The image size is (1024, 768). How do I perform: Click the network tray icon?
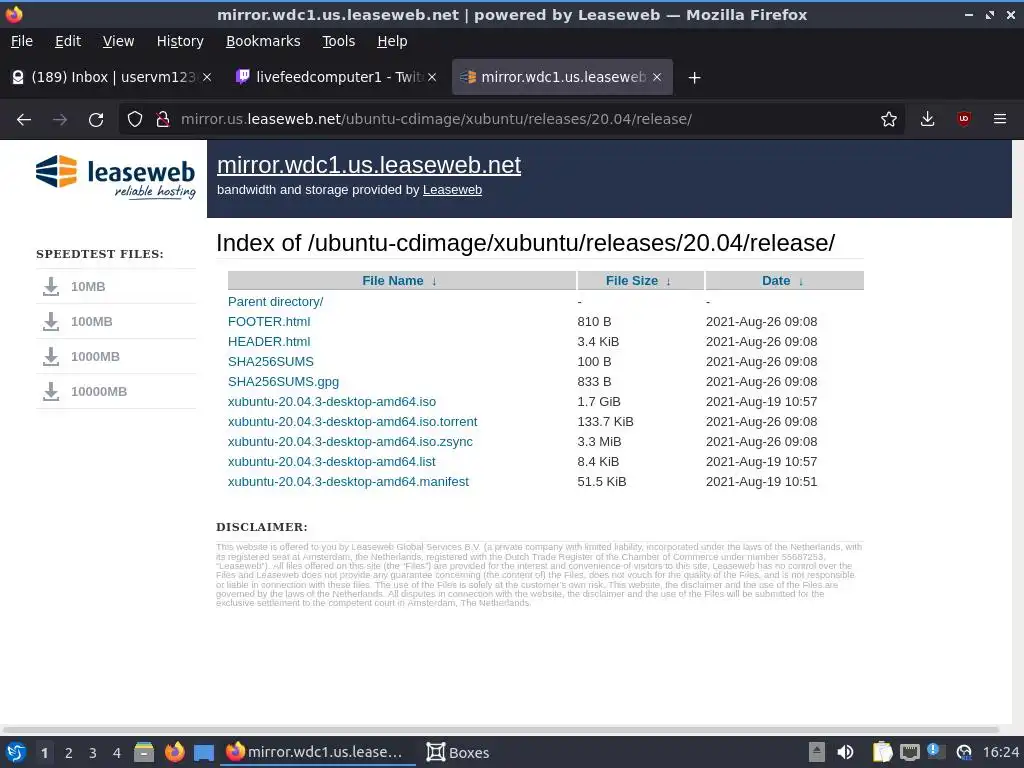(909, 753)
